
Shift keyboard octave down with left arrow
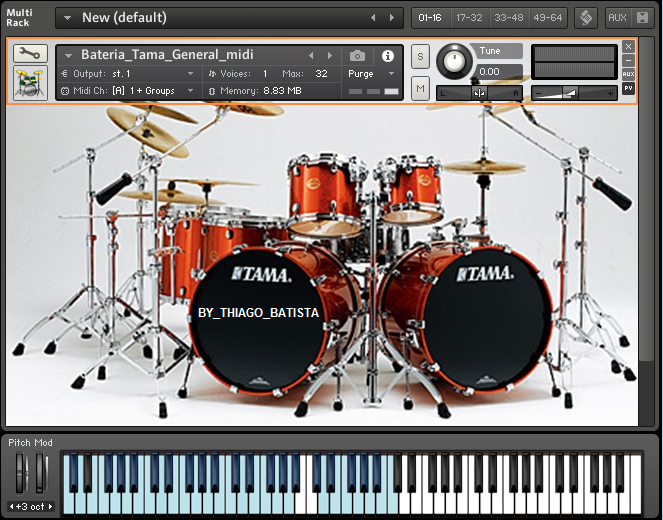pyautogui.click(x=11, y=506)
